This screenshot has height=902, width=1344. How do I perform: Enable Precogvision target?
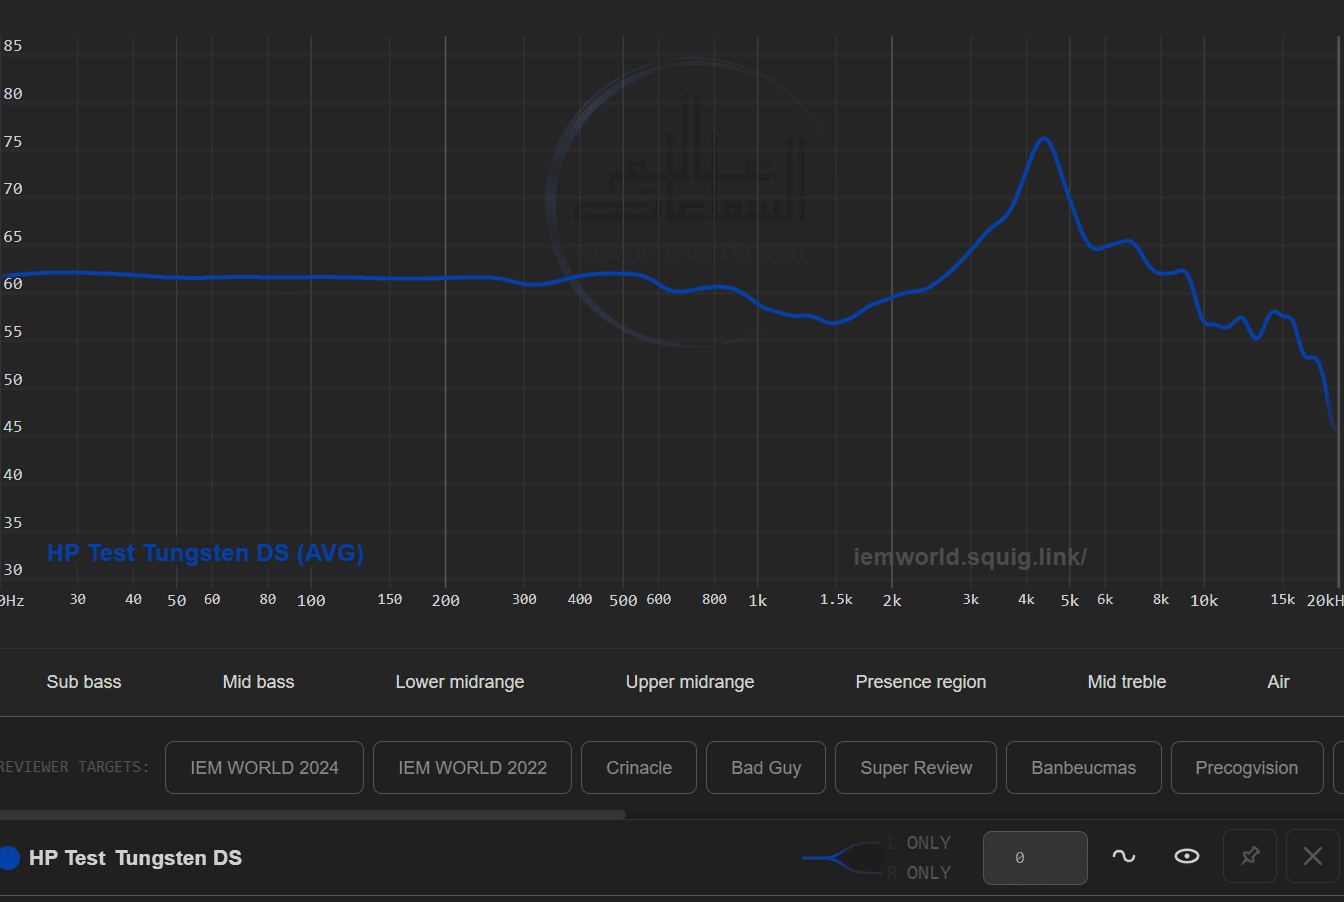pyautogui.click(x=1247, y=768)
